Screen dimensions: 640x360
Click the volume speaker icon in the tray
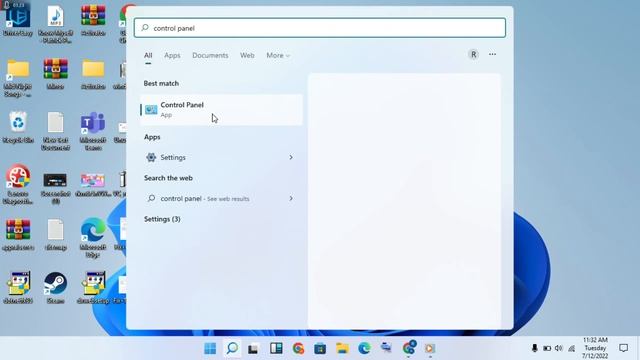559,348
